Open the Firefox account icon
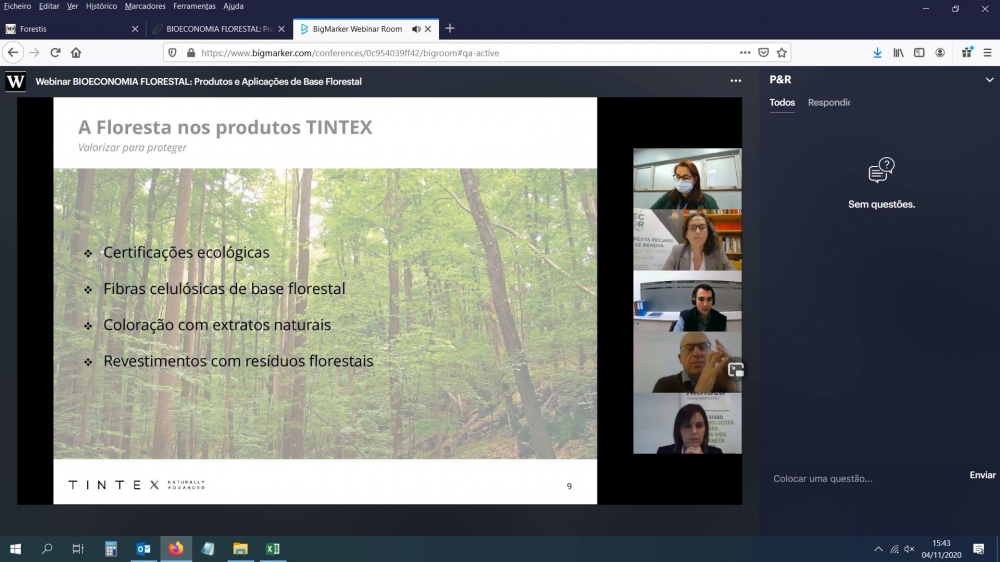 coord(940,53)
